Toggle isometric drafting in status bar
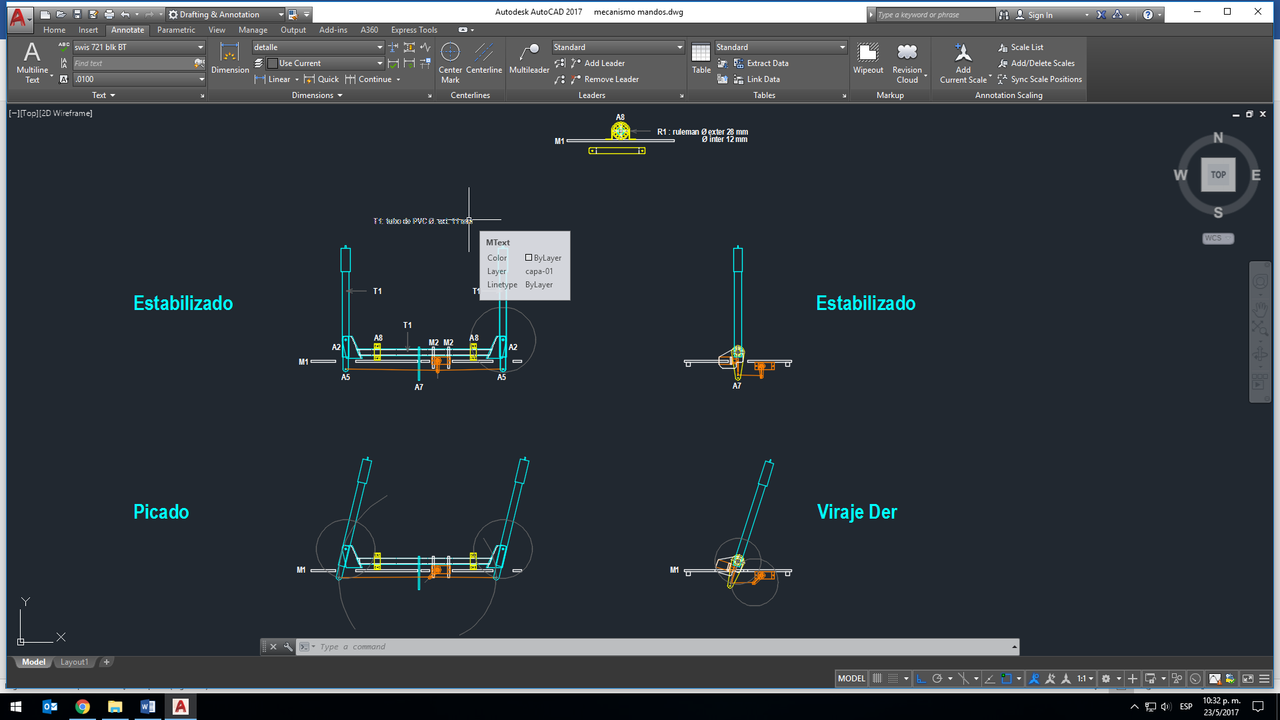 964,678
